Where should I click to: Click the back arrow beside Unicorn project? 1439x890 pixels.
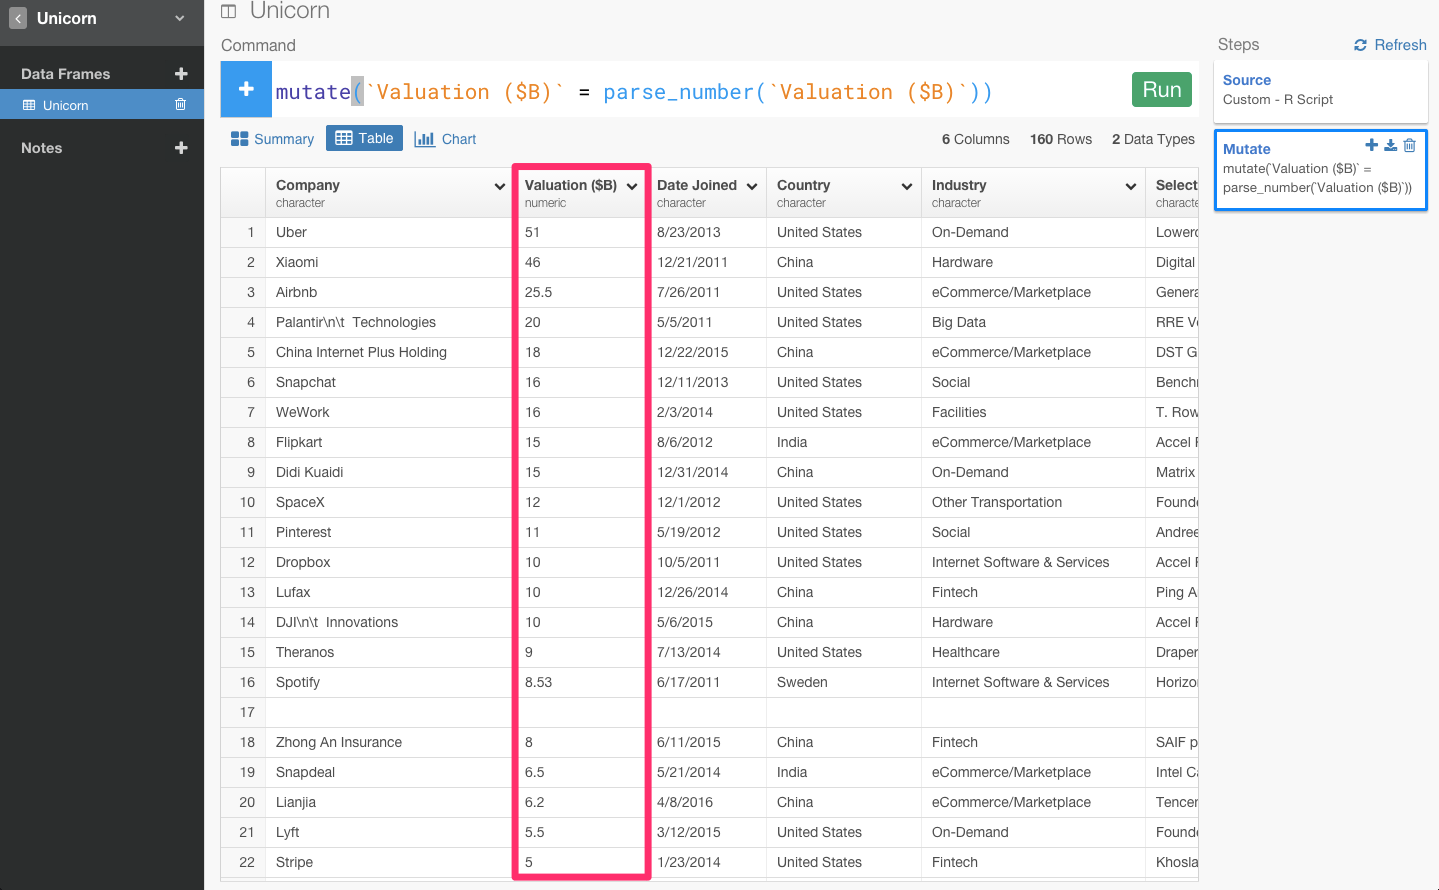click(x=18, y=19)
